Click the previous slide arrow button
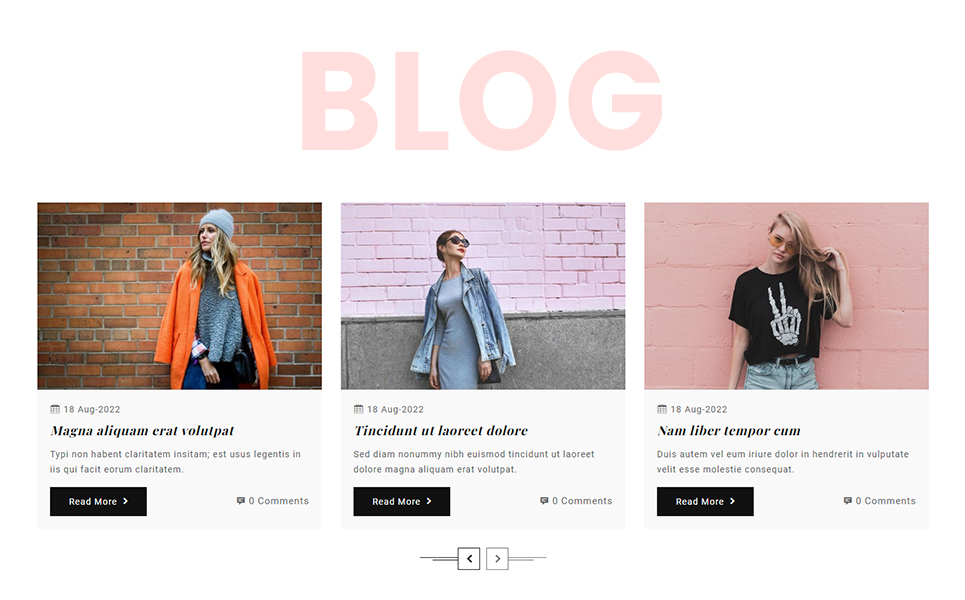965x600 pixels. tap(469, 559)
